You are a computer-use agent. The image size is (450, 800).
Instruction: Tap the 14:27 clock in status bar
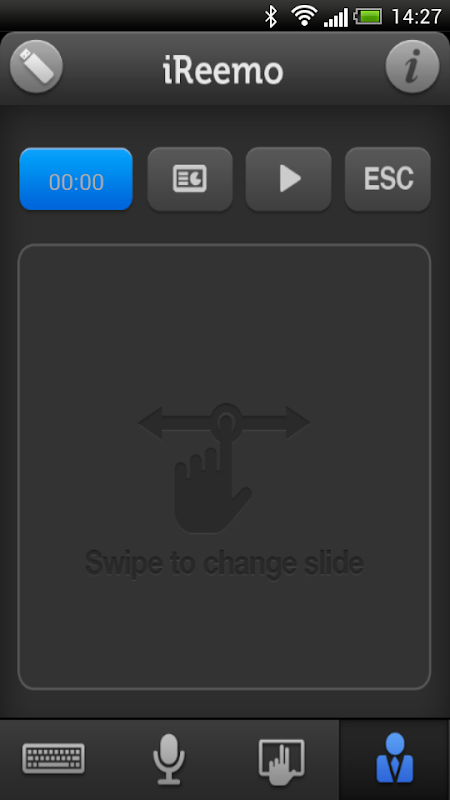point(416,16)
